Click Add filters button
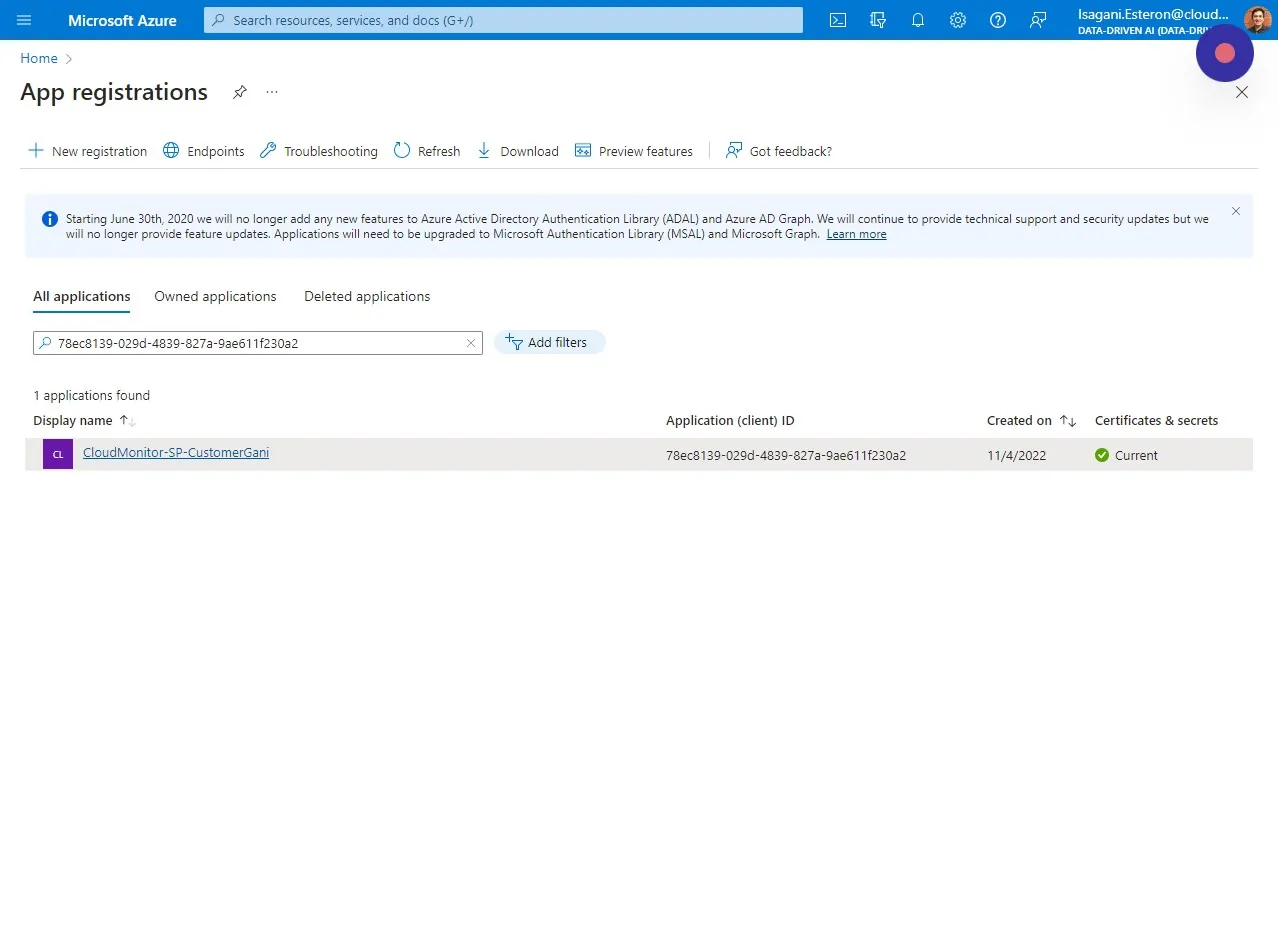Viewport: 1278px width, 951px height. point(549,342)
